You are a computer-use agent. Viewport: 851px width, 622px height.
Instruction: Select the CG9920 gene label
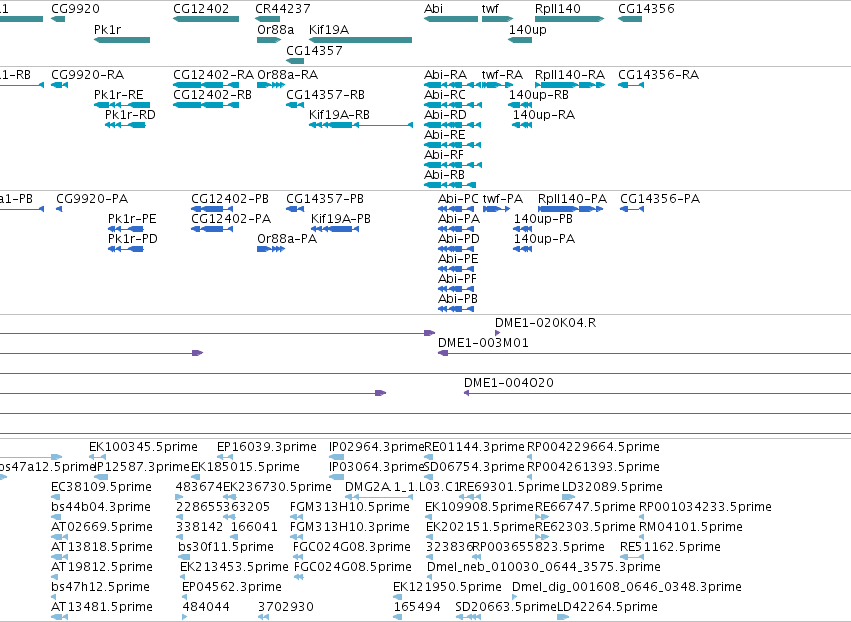(75, 9)
